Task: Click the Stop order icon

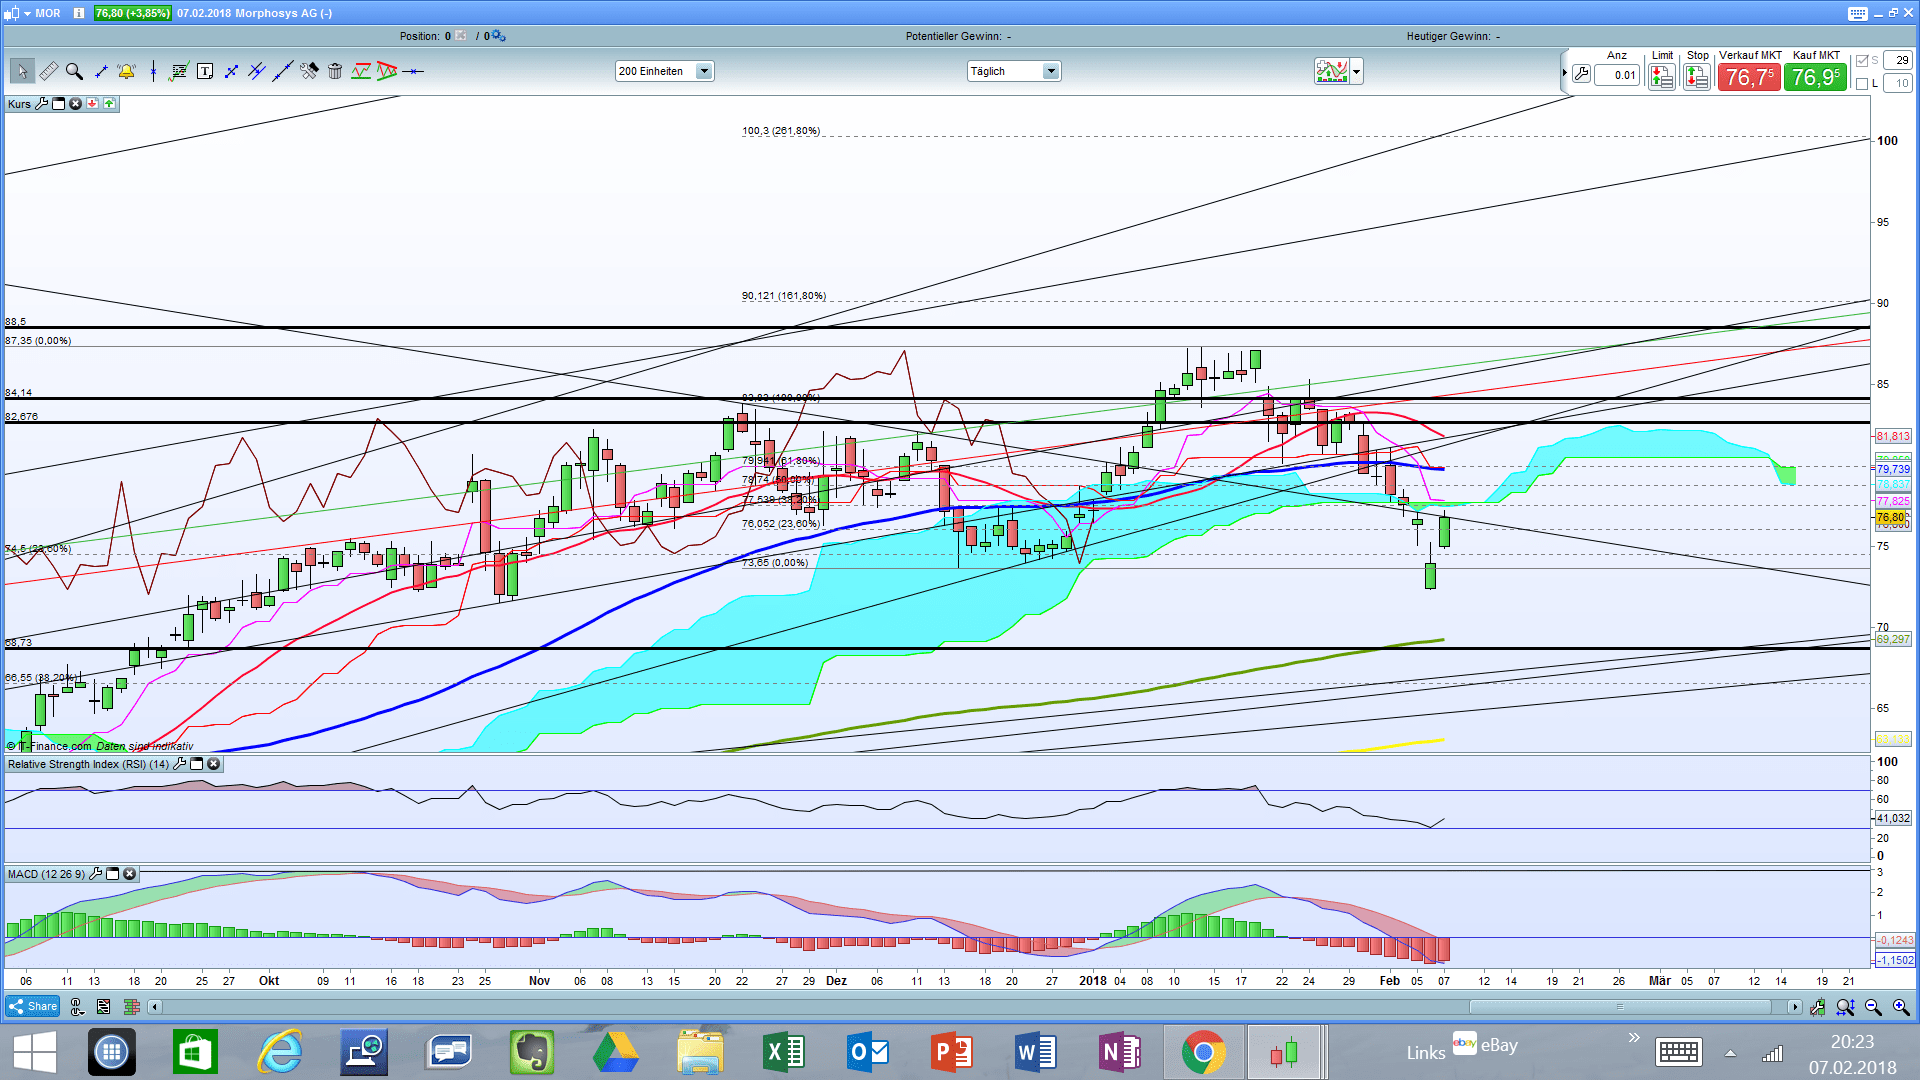Action: (1696, 76)
